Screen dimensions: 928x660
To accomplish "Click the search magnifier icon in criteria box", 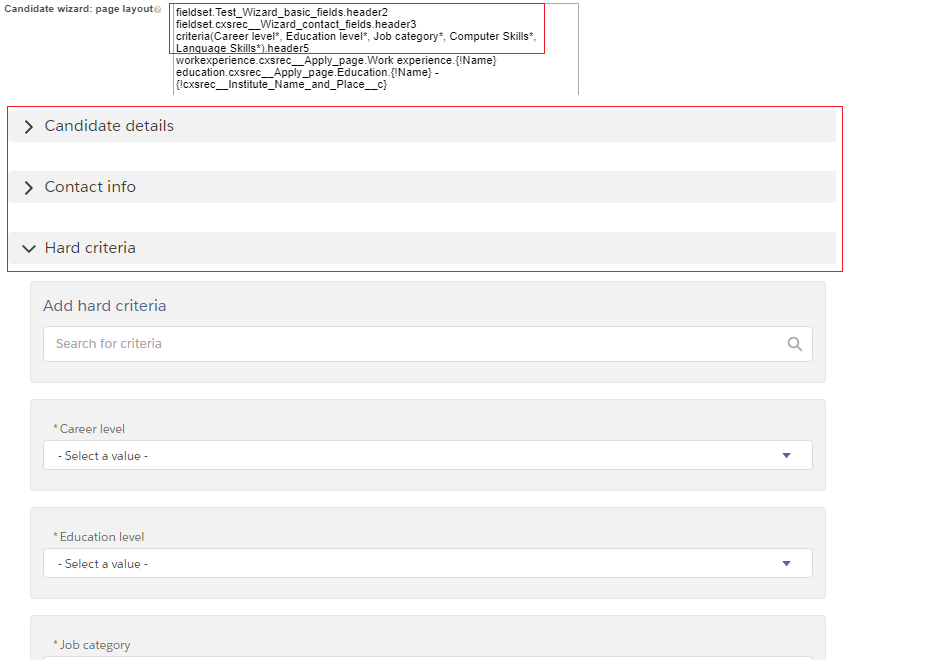I will tap(794, 344).
